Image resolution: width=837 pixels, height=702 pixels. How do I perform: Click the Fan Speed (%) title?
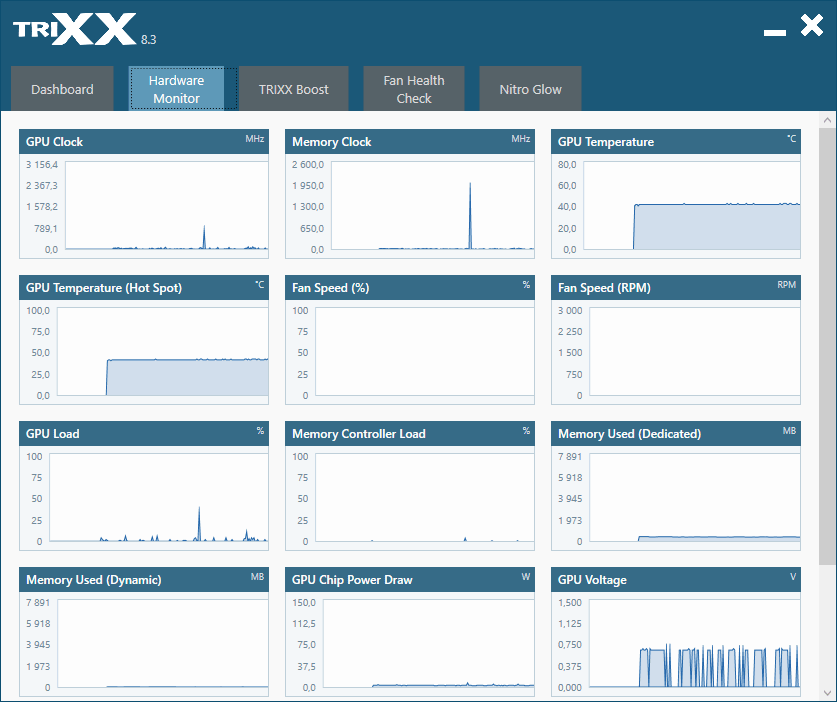click(x=330, y=288)
